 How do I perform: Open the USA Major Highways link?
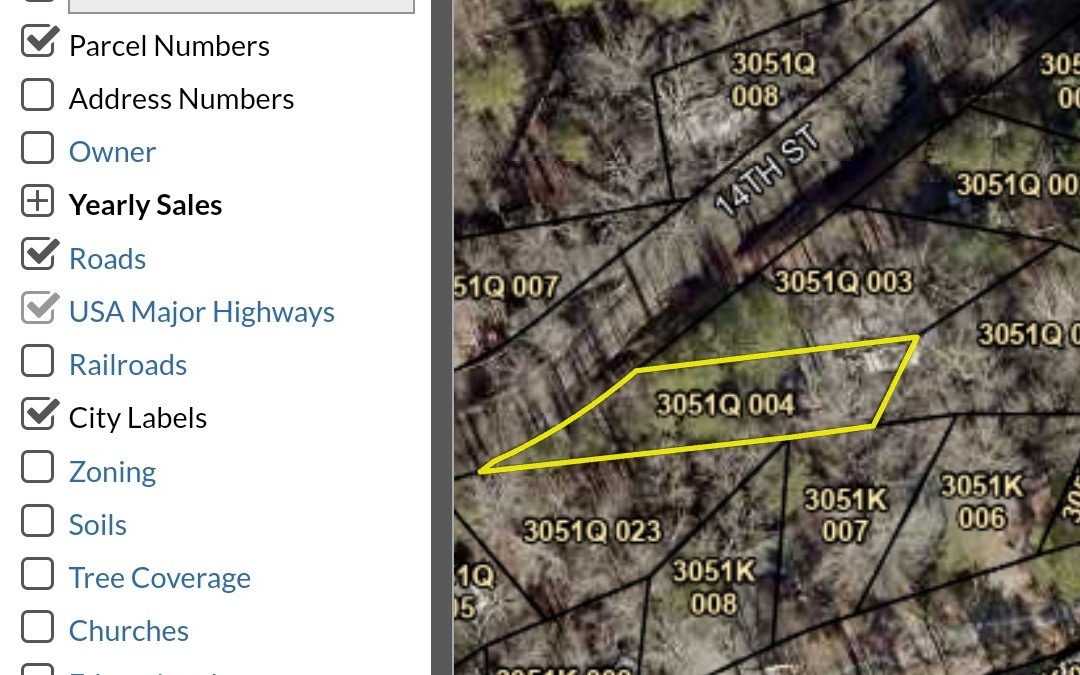click(x=201, y=312)
